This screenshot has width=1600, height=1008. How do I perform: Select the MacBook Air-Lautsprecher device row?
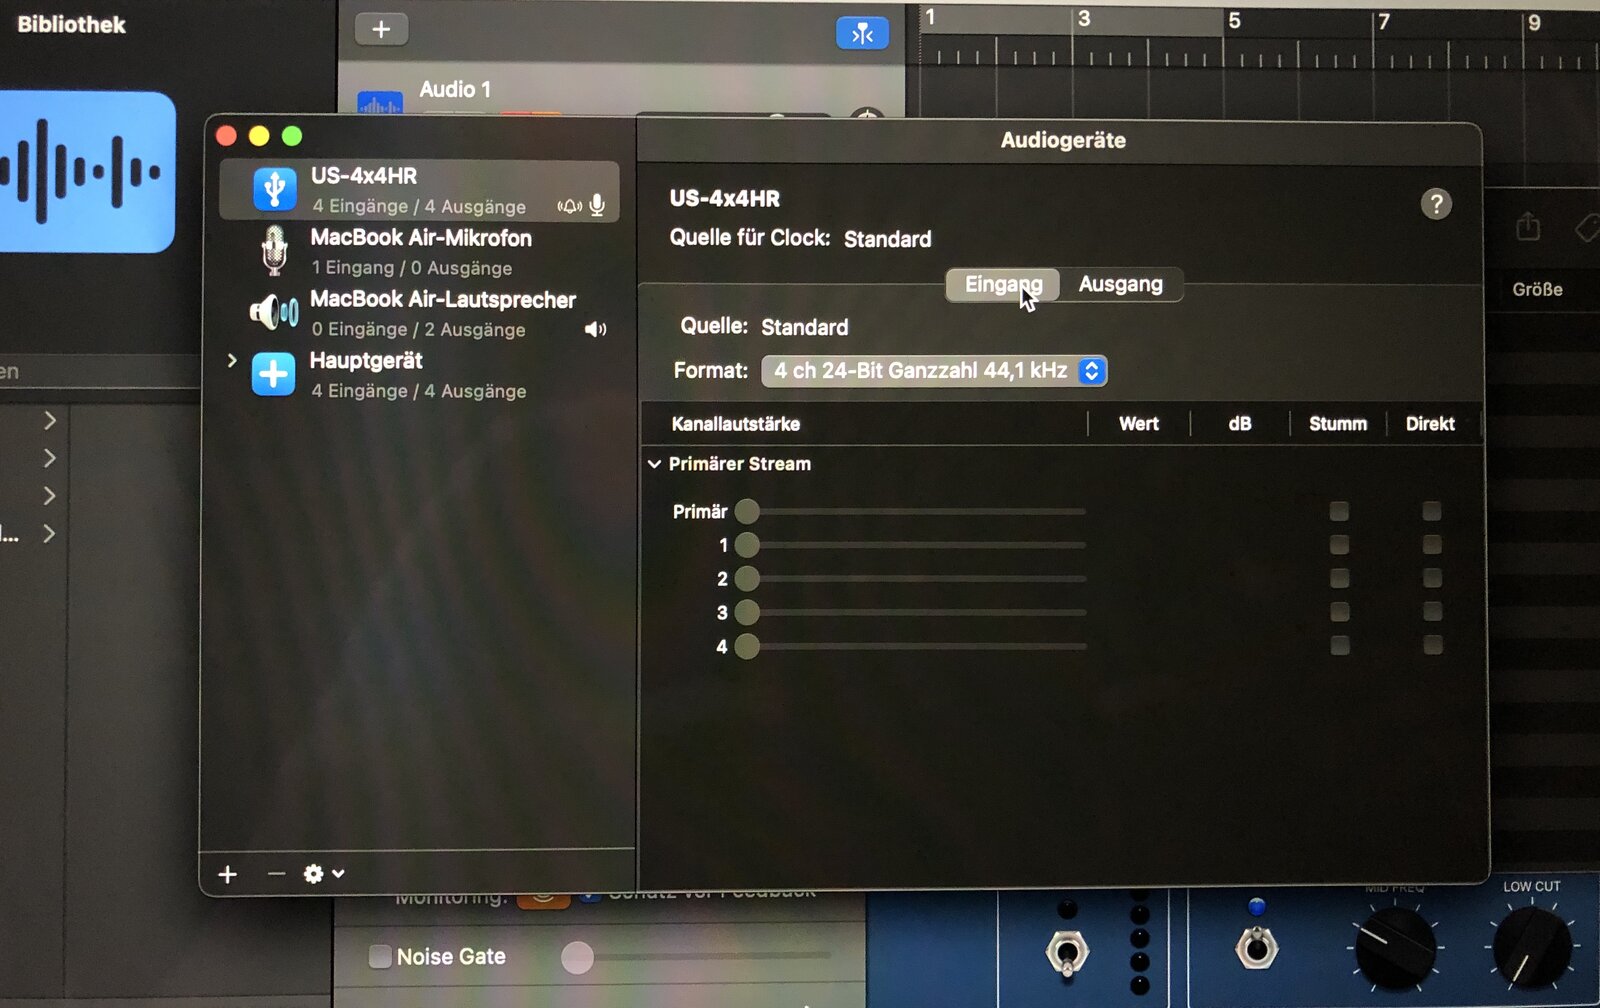pos(419,313)
